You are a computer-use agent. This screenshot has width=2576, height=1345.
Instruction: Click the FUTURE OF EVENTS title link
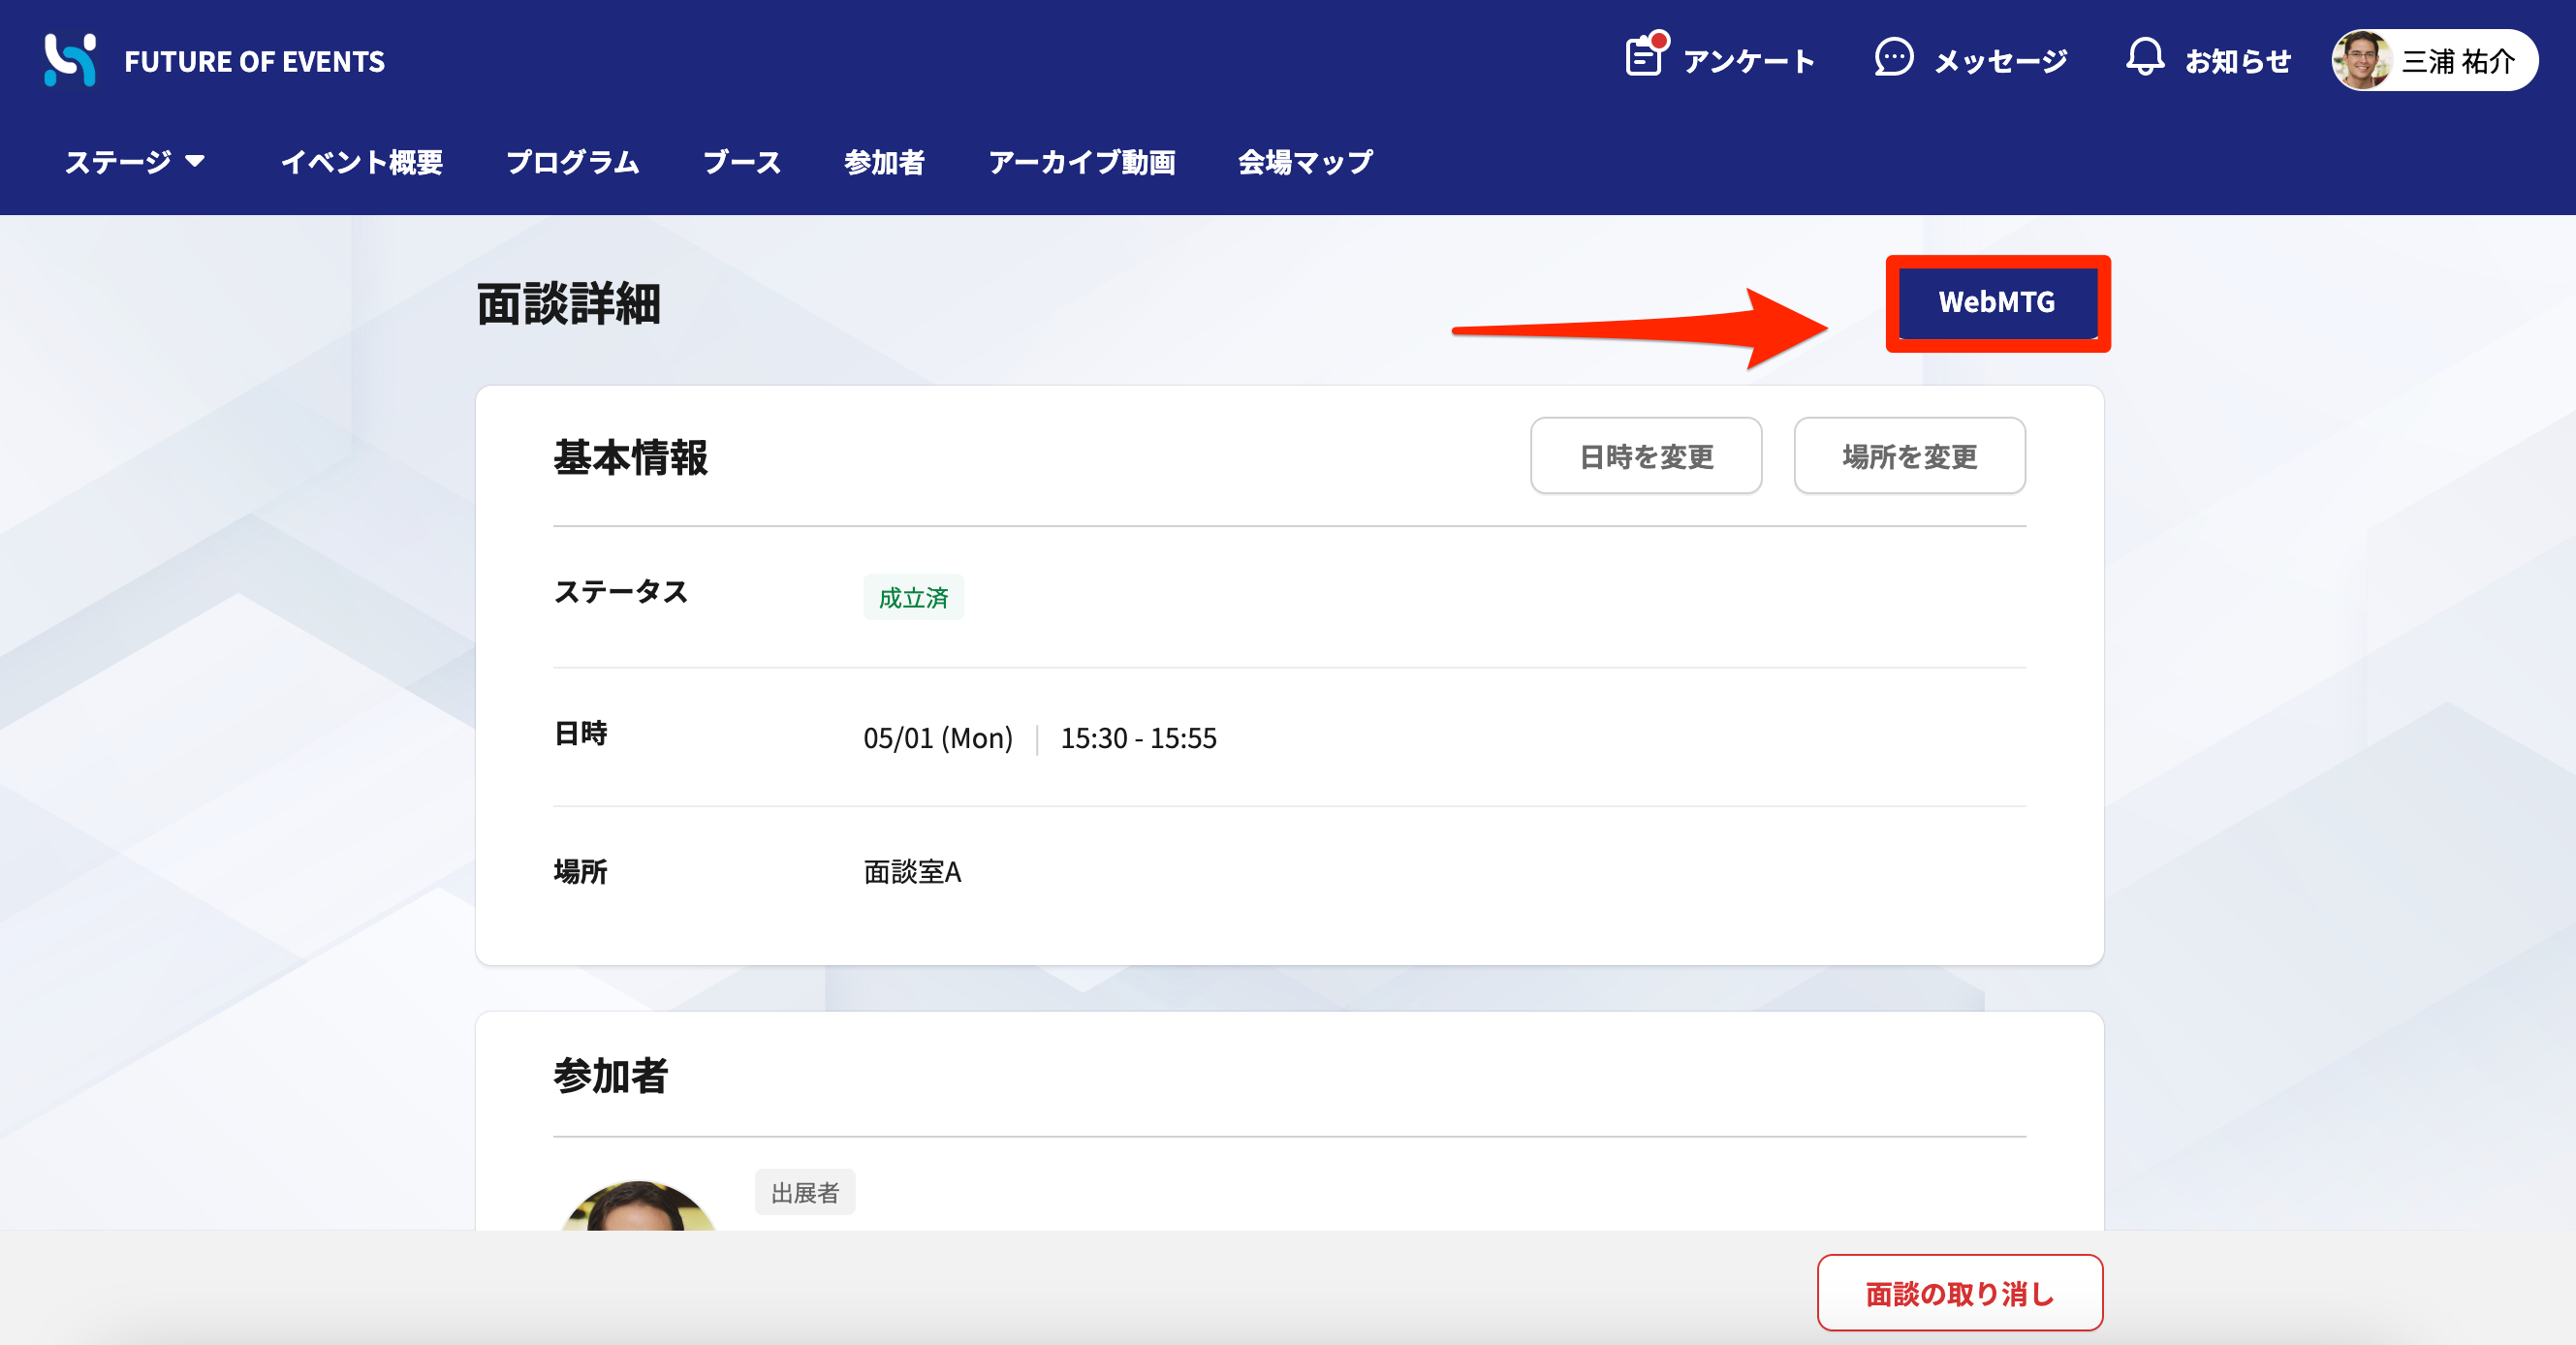coord(254,62)
